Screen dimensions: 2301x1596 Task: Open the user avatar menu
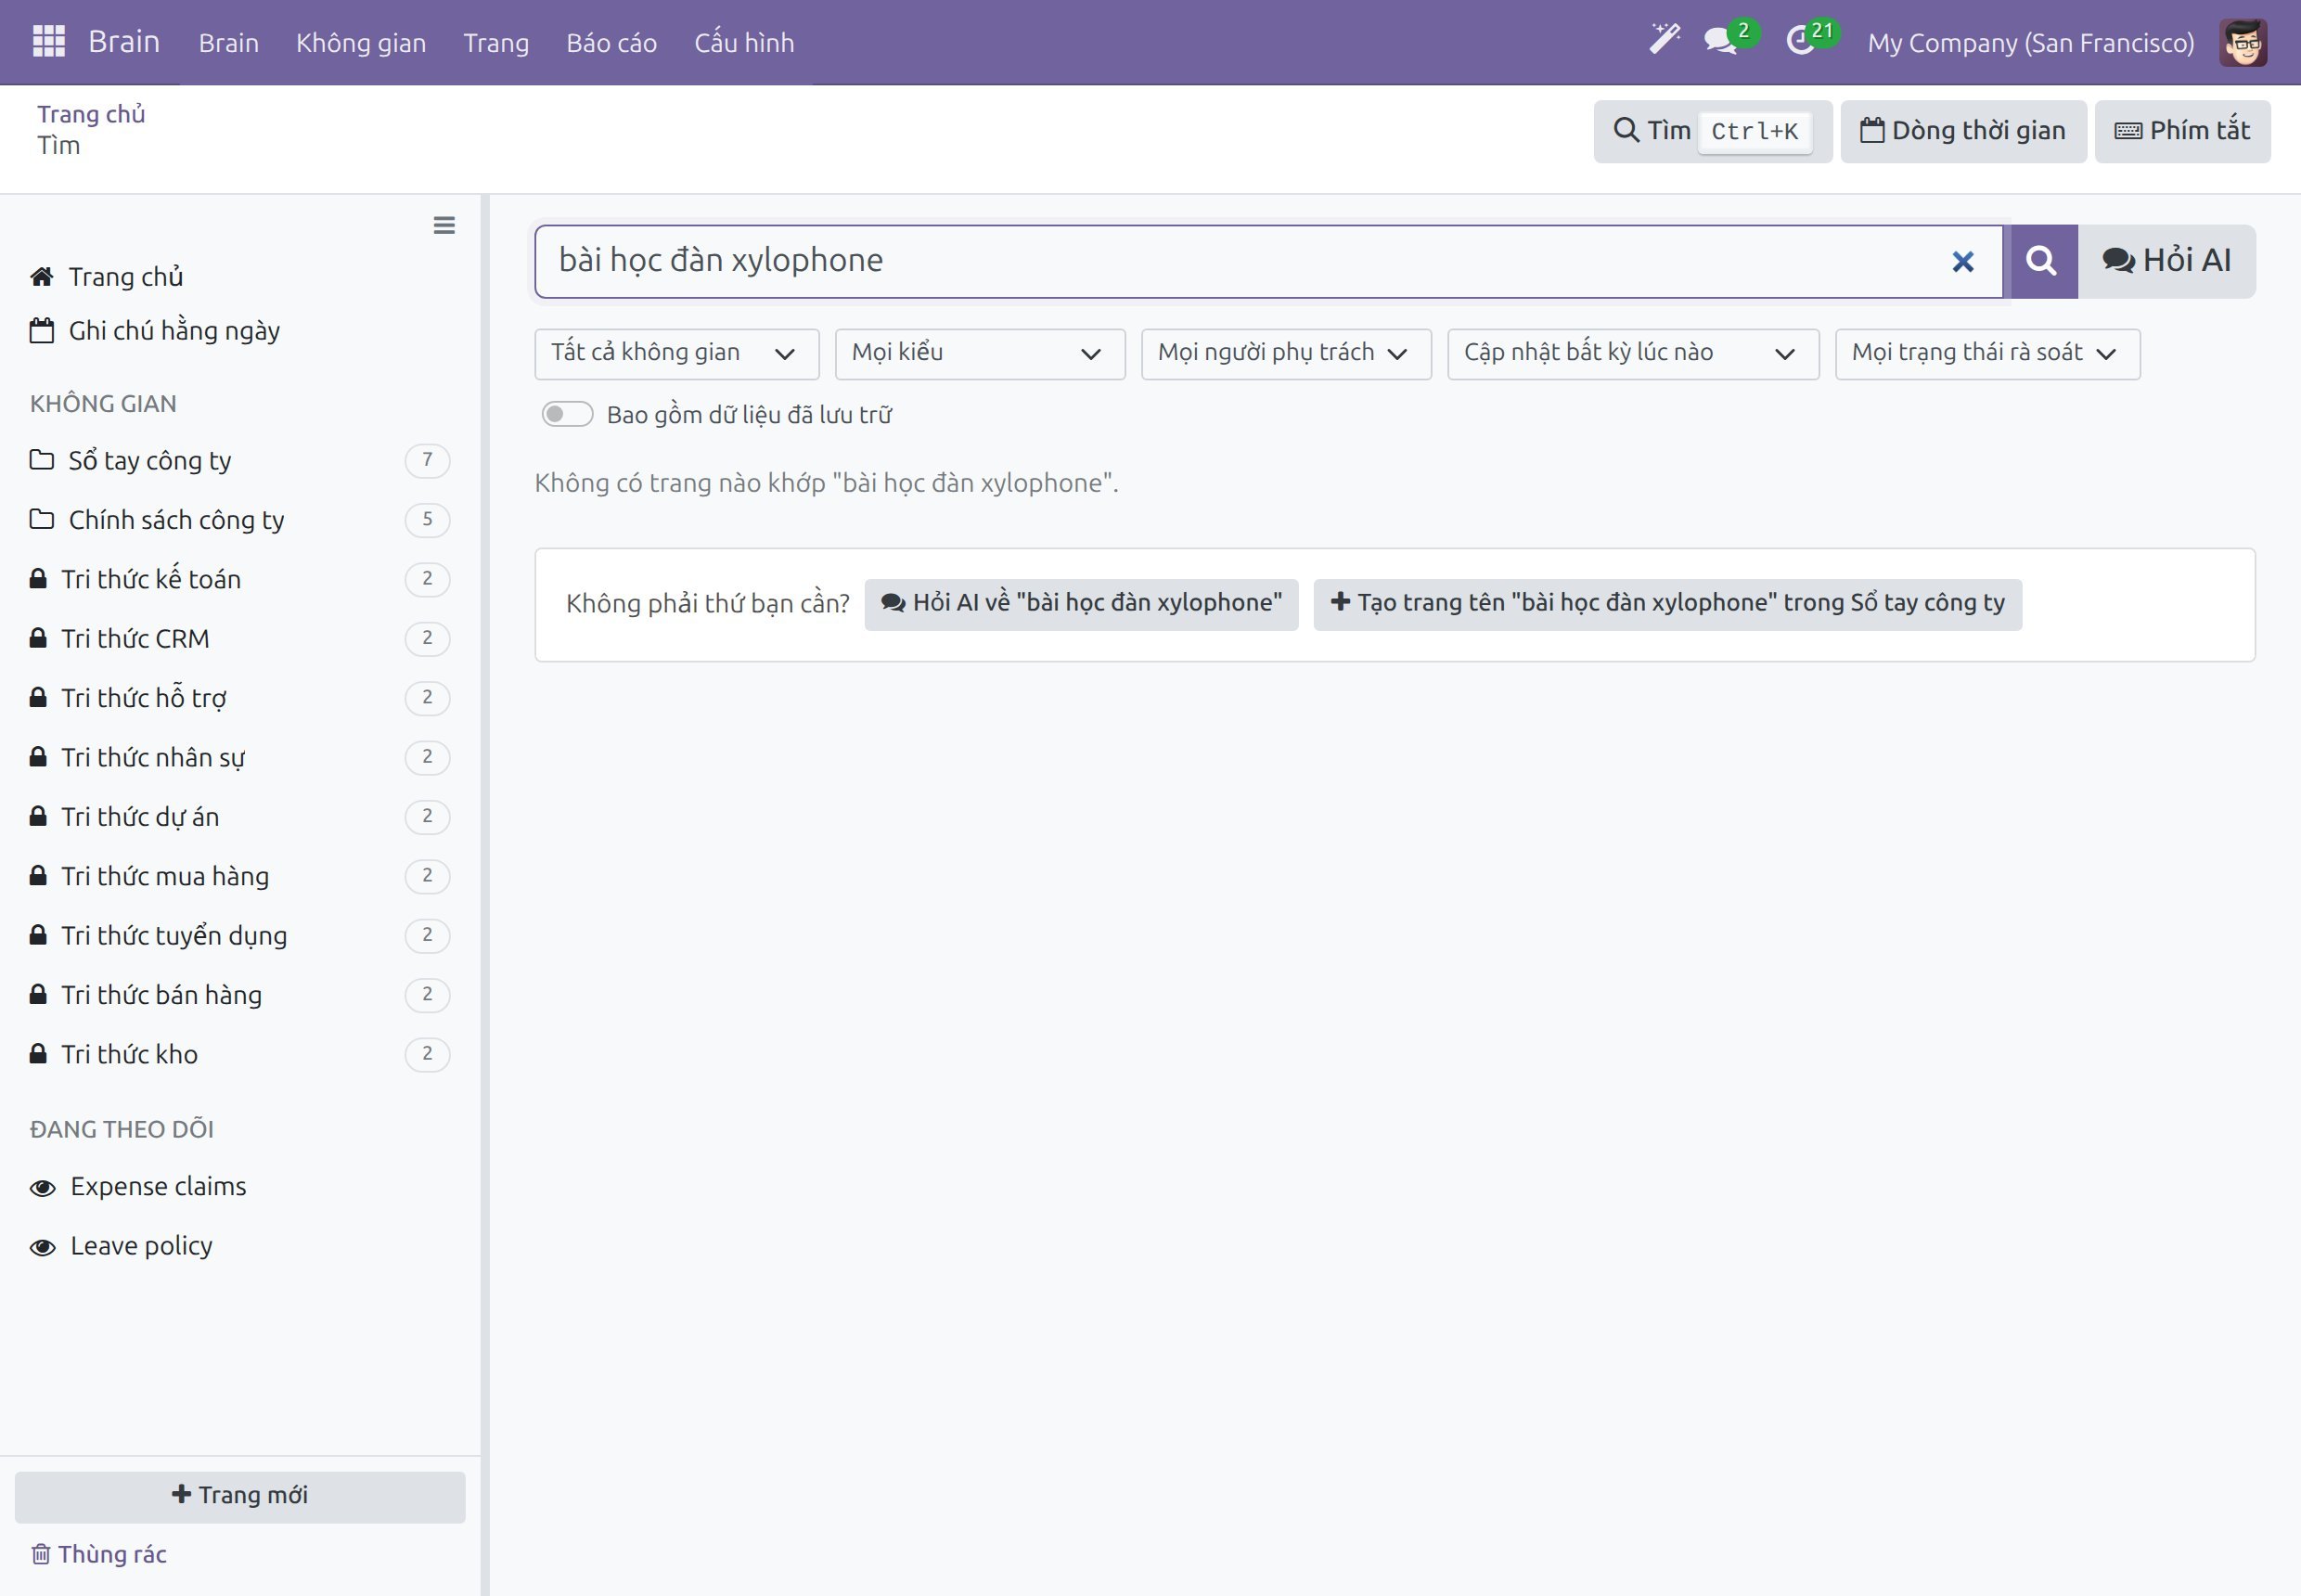point(2242,42)
